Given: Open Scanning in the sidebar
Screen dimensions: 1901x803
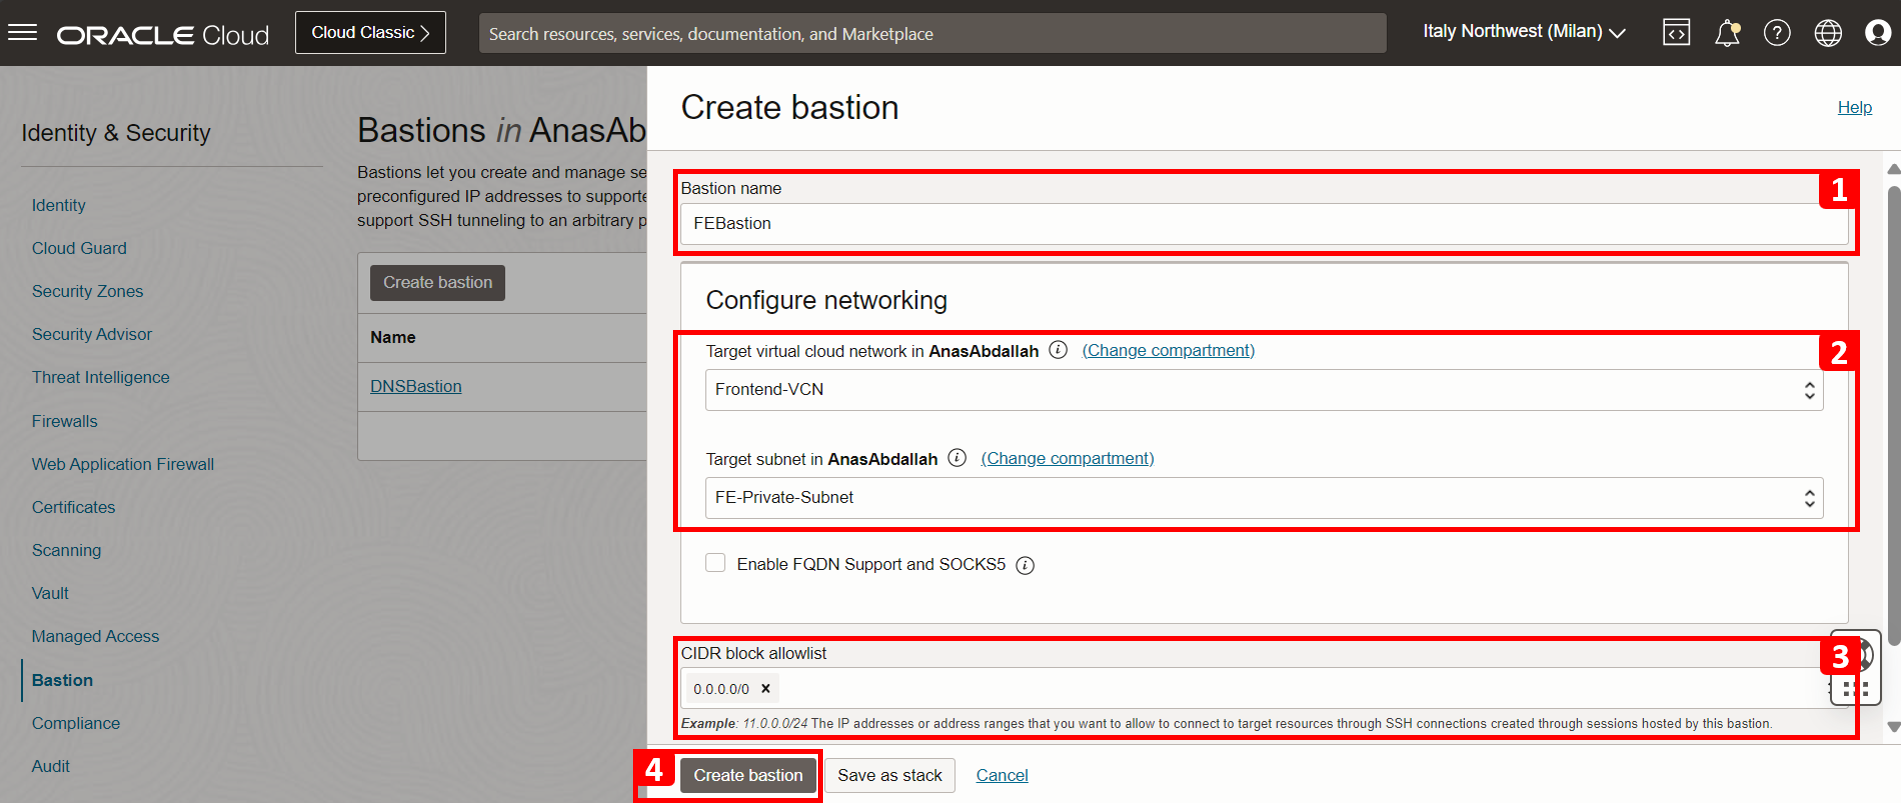Looking at the screenshot, I should click(x=66, y=550).
